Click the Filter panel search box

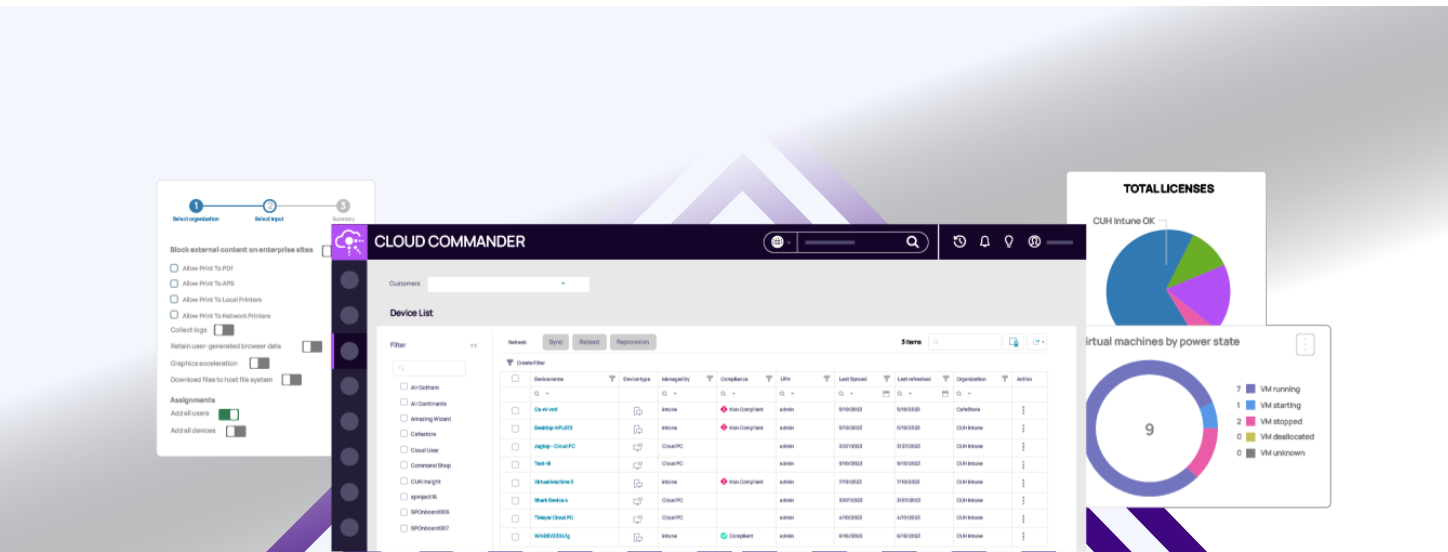point(429,368)
